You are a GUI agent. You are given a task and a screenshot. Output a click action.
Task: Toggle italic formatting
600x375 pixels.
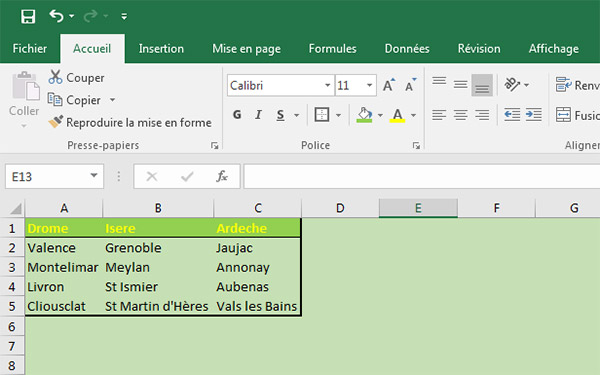(x=258, y=115)
